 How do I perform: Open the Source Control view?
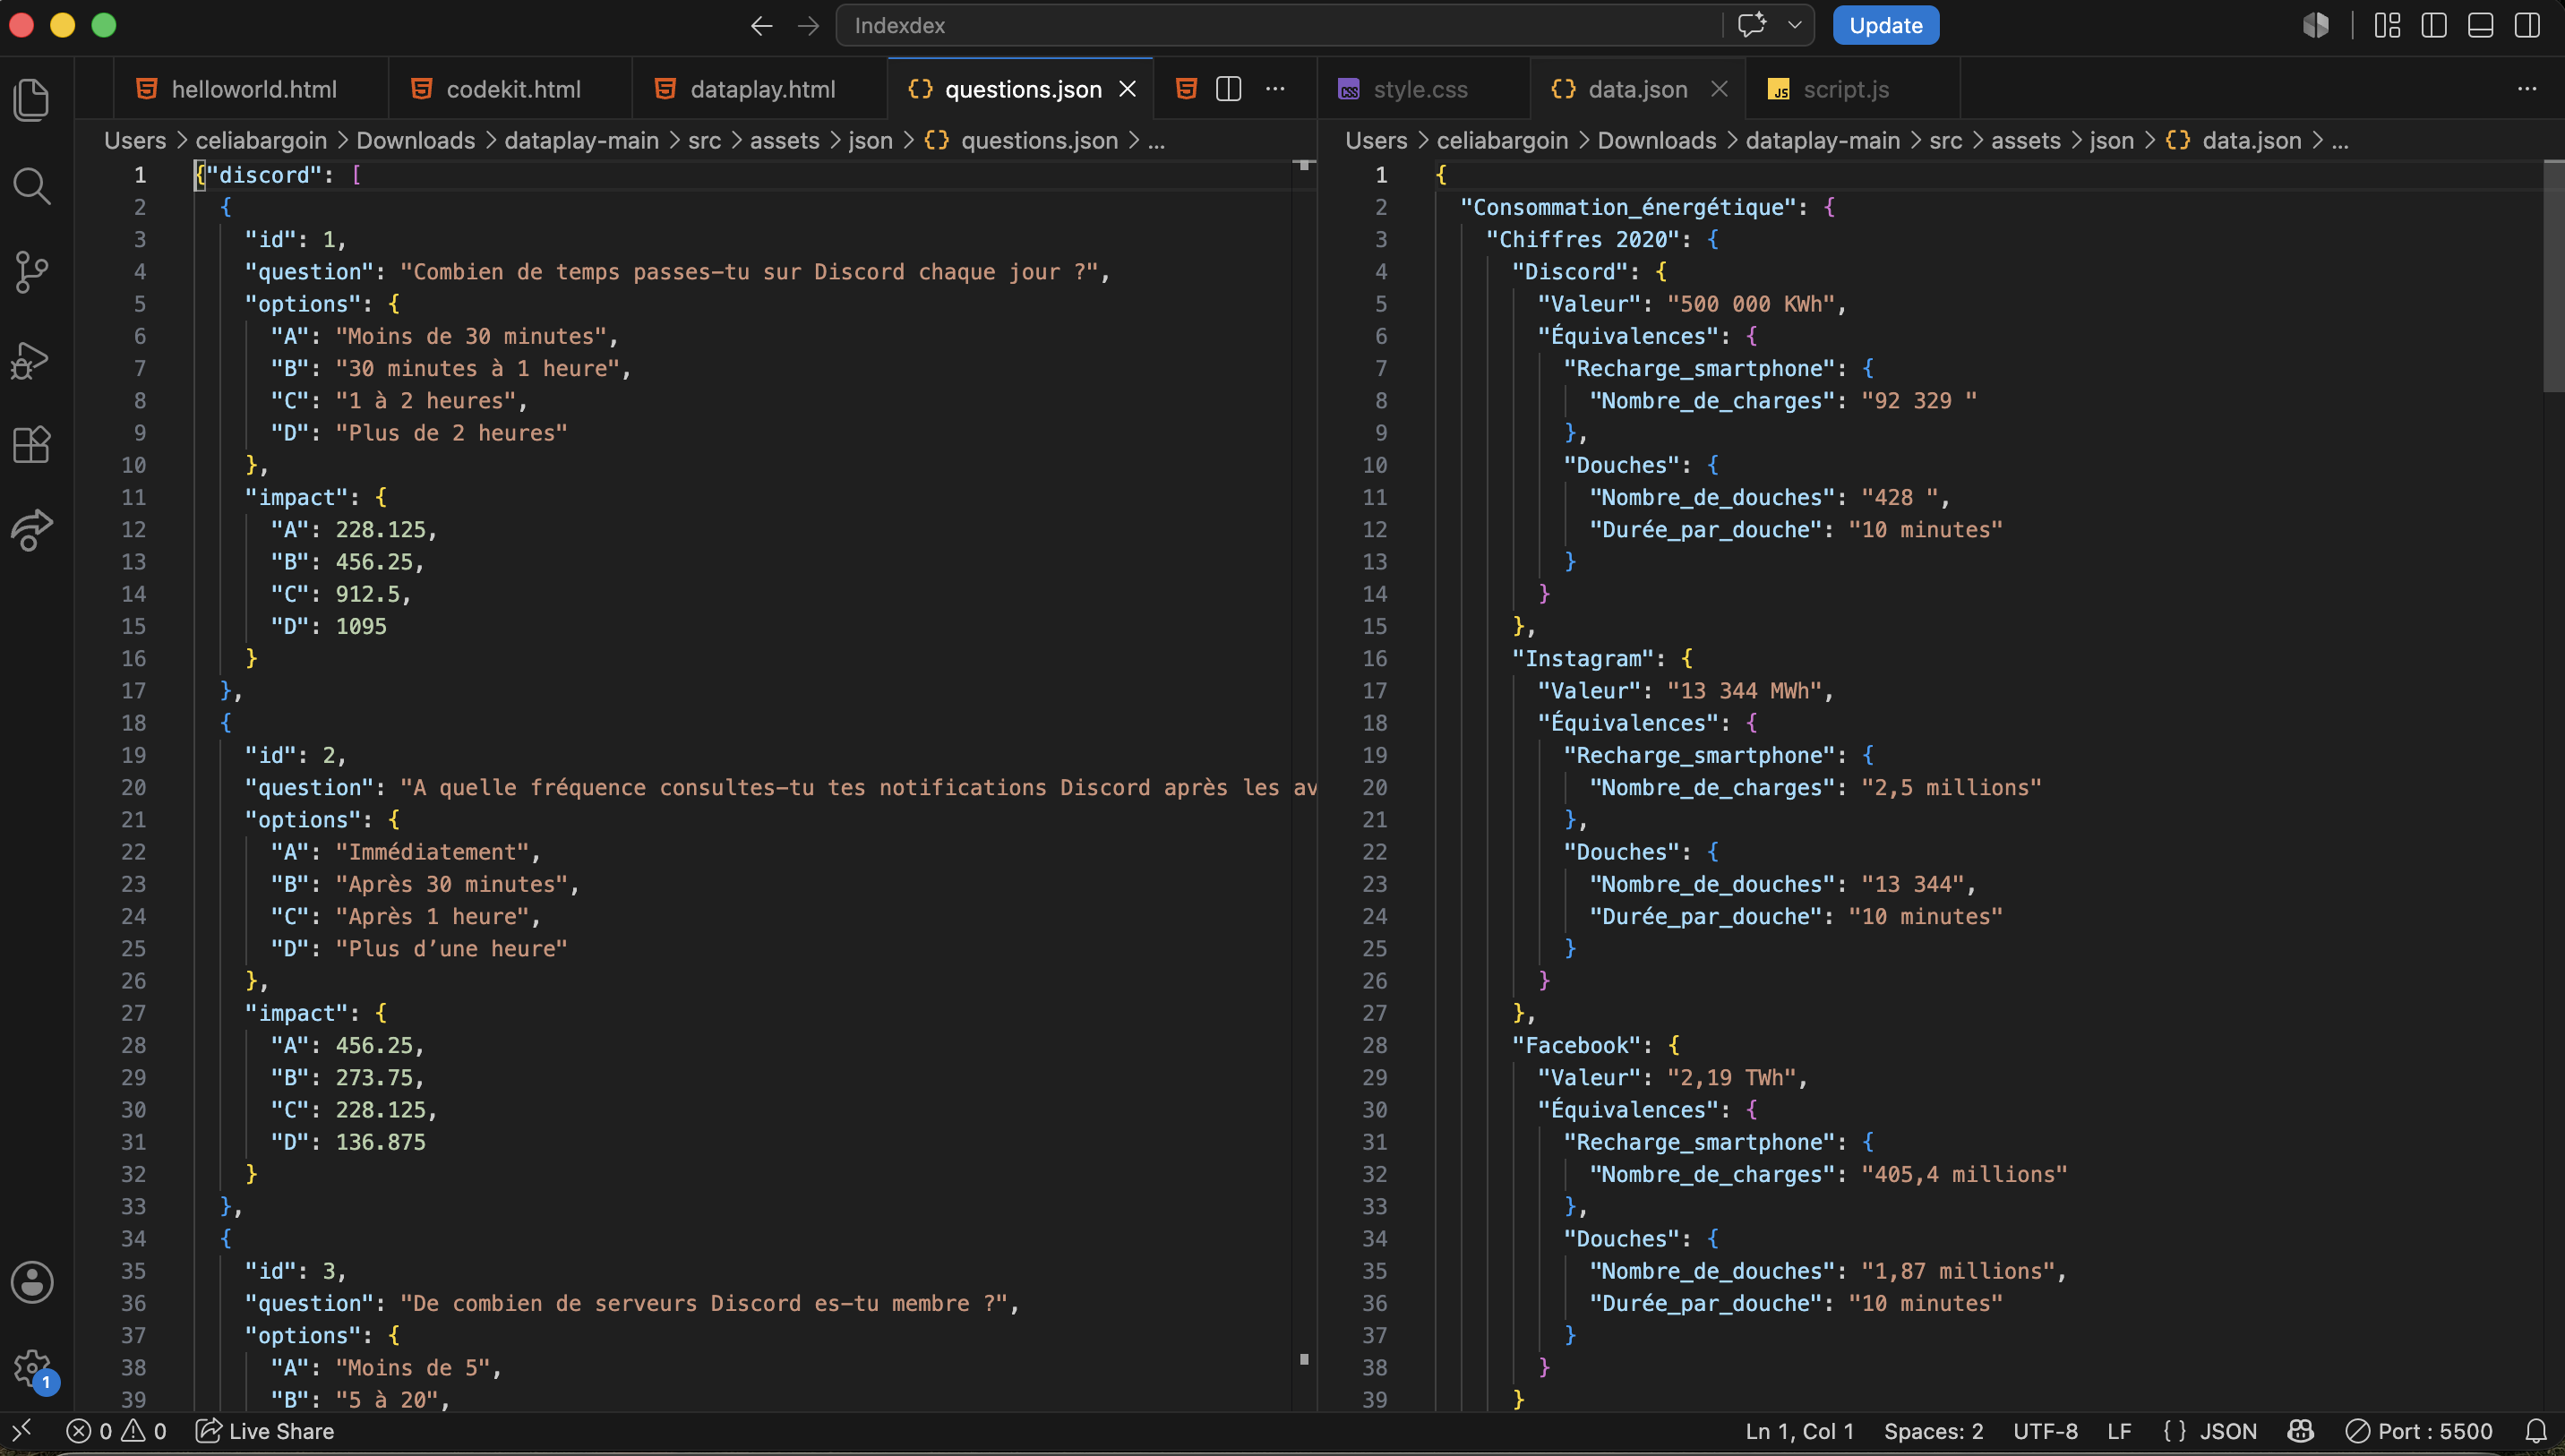[x=31, y=272]
